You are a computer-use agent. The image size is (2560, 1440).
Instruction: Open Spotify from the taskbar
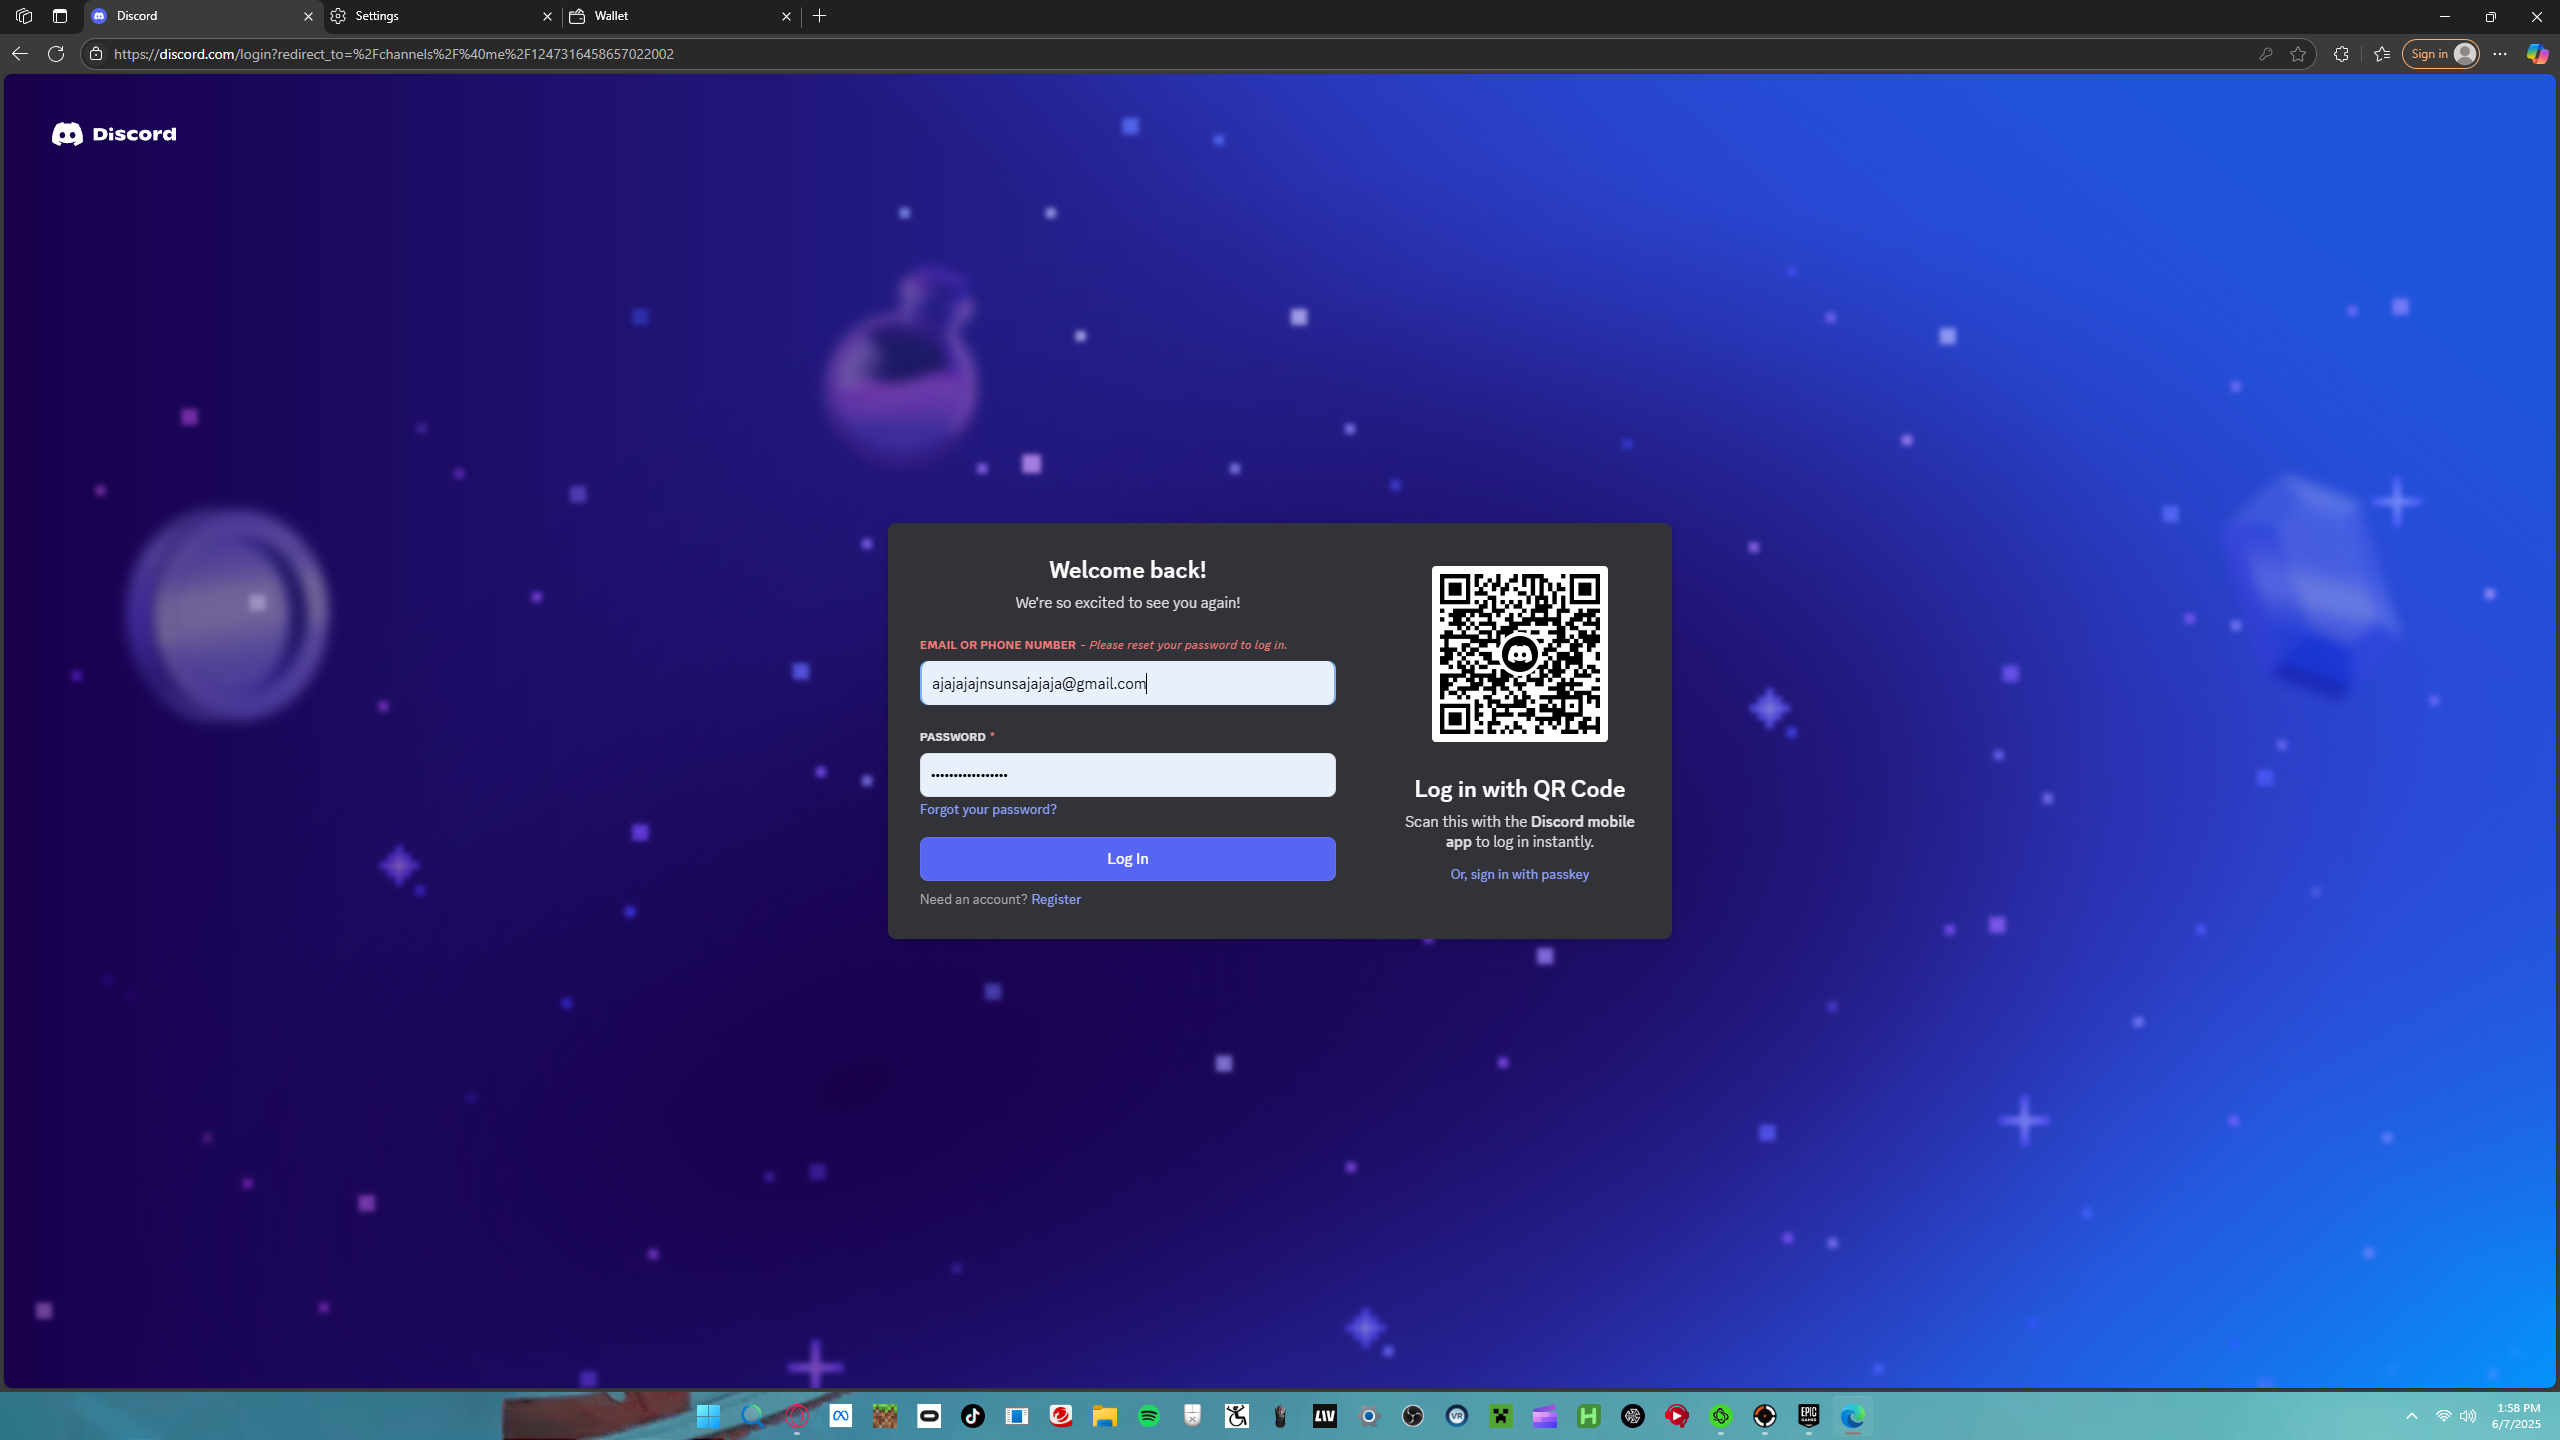click(1149, 1416)
